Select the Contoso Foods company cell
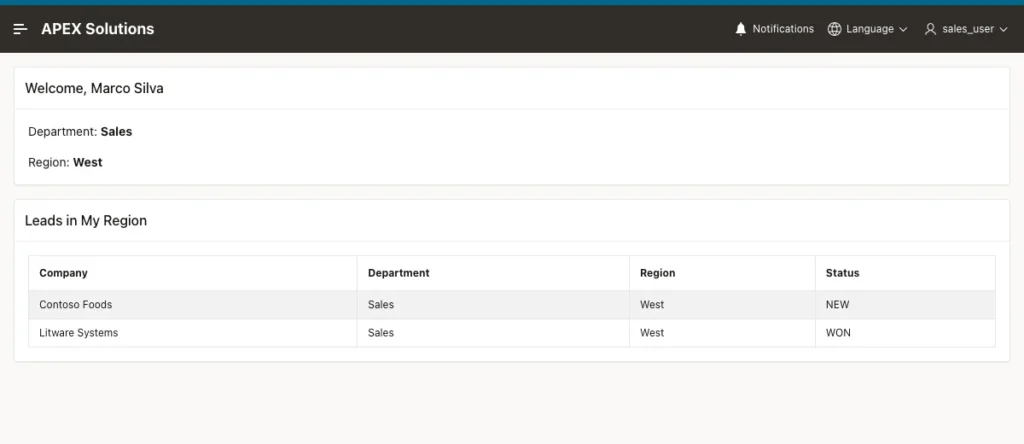This screenshot has width=1024, height=444. 193,305
